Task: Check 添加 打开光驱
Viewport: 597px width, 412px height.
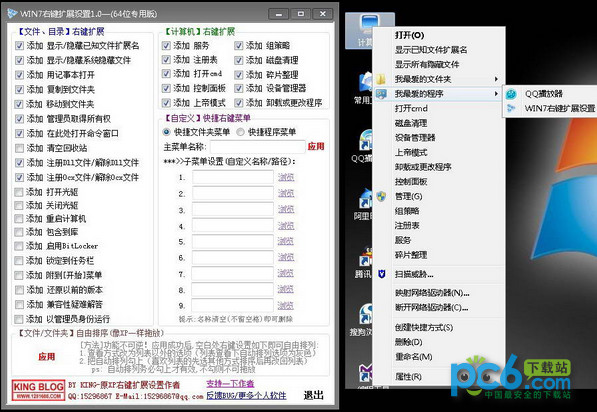Action: pyautogui.click(x=19, y=192)
